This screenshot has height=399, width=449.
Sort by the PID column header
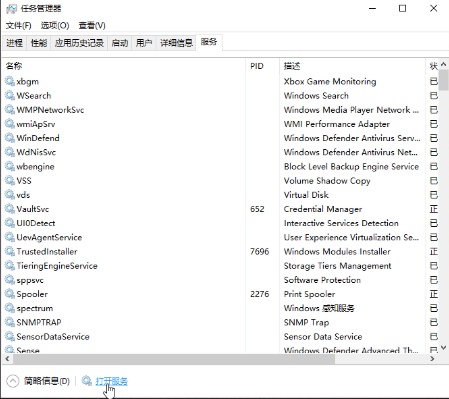tap(262, 66)
